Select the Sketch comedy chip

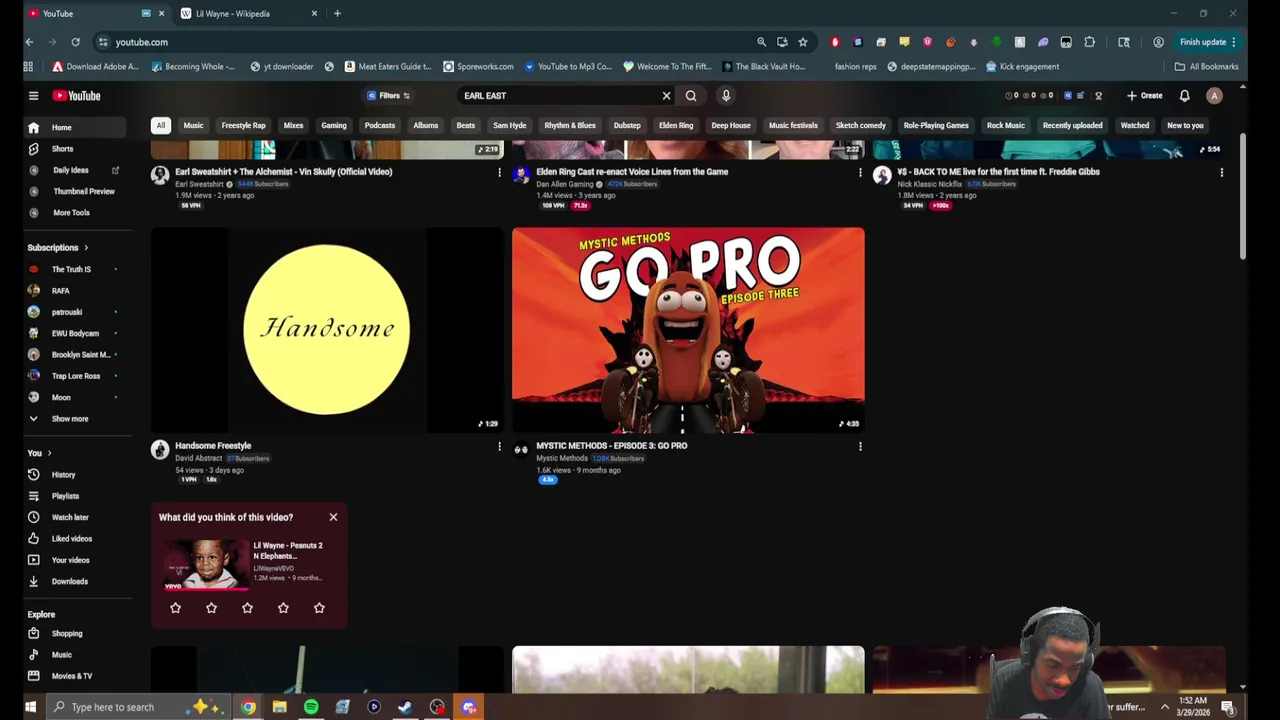(x=861, y=125)
